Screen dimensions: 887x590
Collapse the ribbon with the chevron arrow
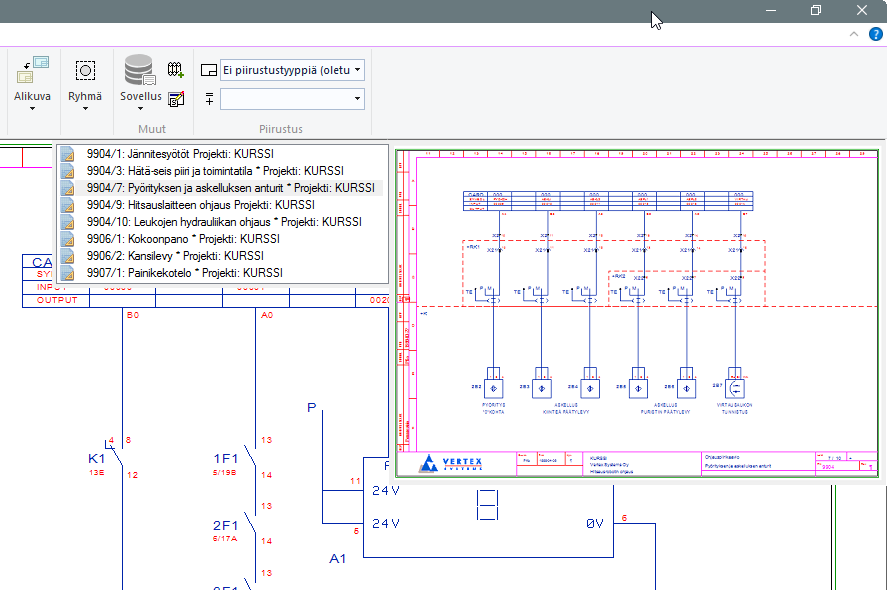(853, 34)
